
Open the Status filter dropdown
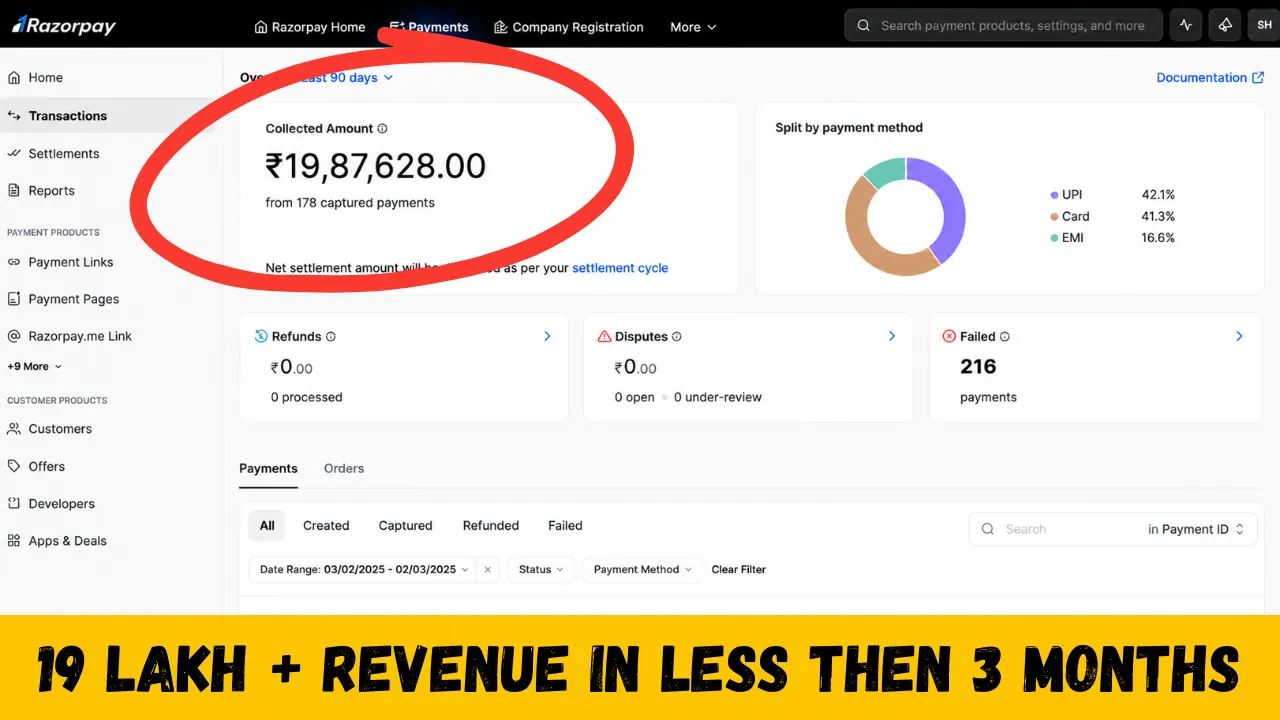tap(541, 570)
